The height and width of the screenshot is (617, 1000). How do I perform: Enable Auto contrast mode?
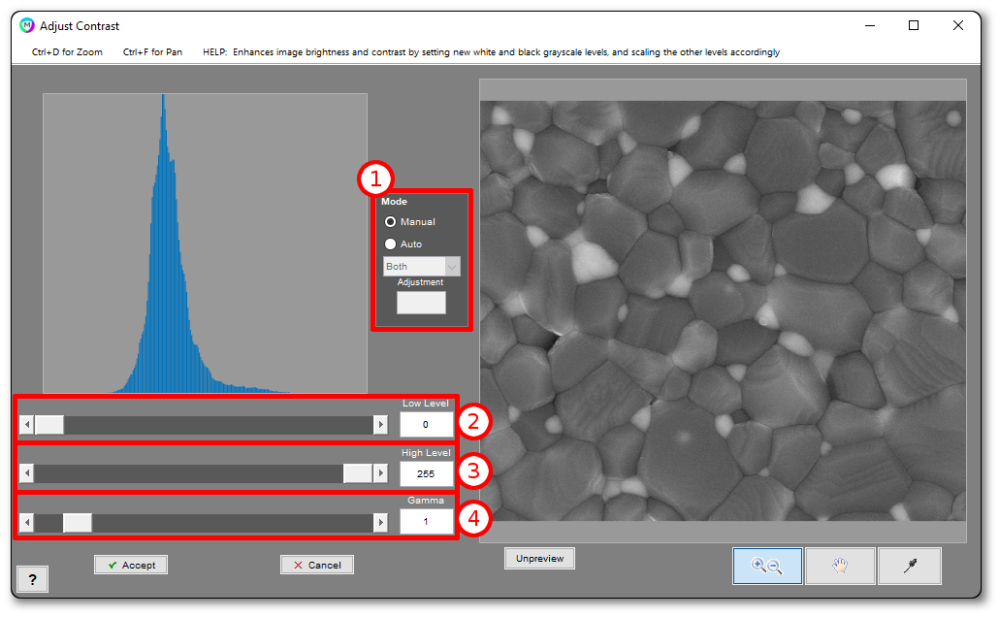(x=391, y=243)
